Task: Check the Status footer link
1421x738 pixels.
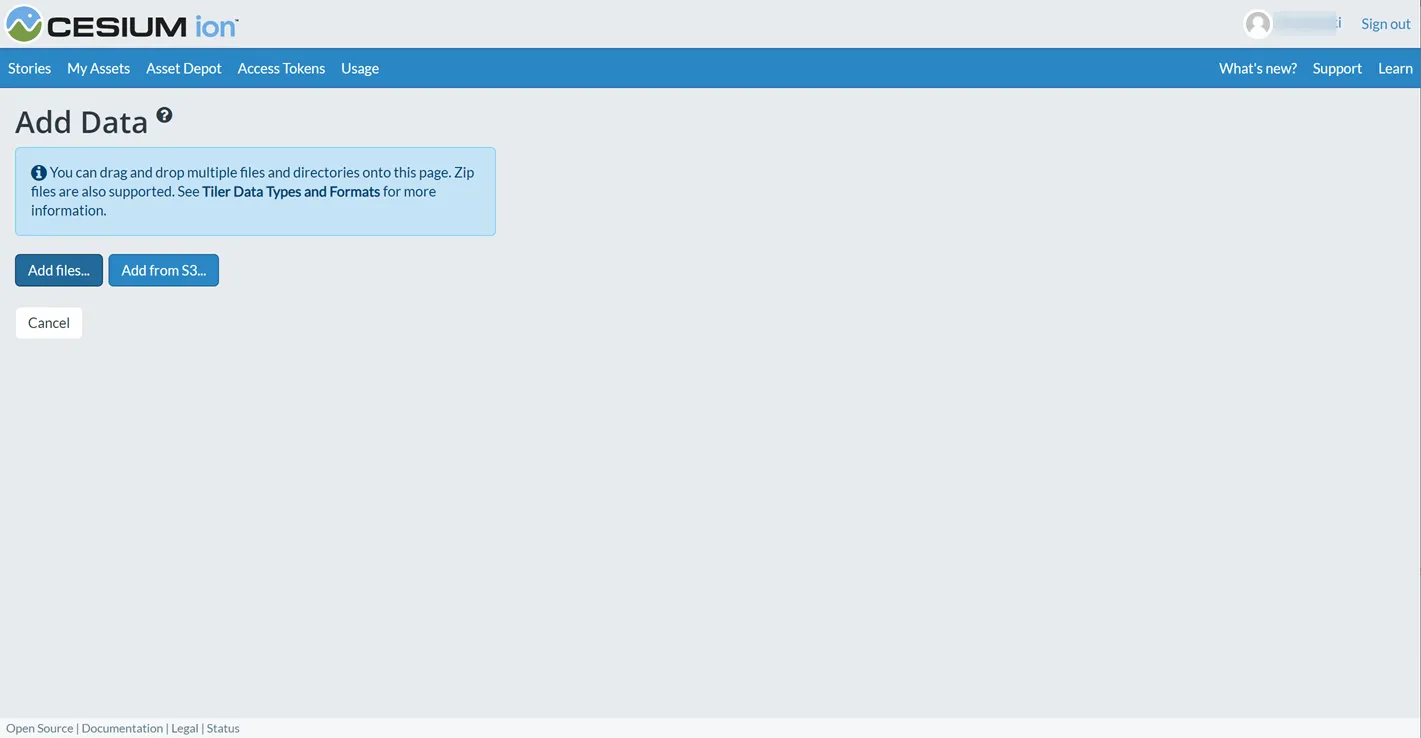Action: pyautogui.click(x=223, y=728)
